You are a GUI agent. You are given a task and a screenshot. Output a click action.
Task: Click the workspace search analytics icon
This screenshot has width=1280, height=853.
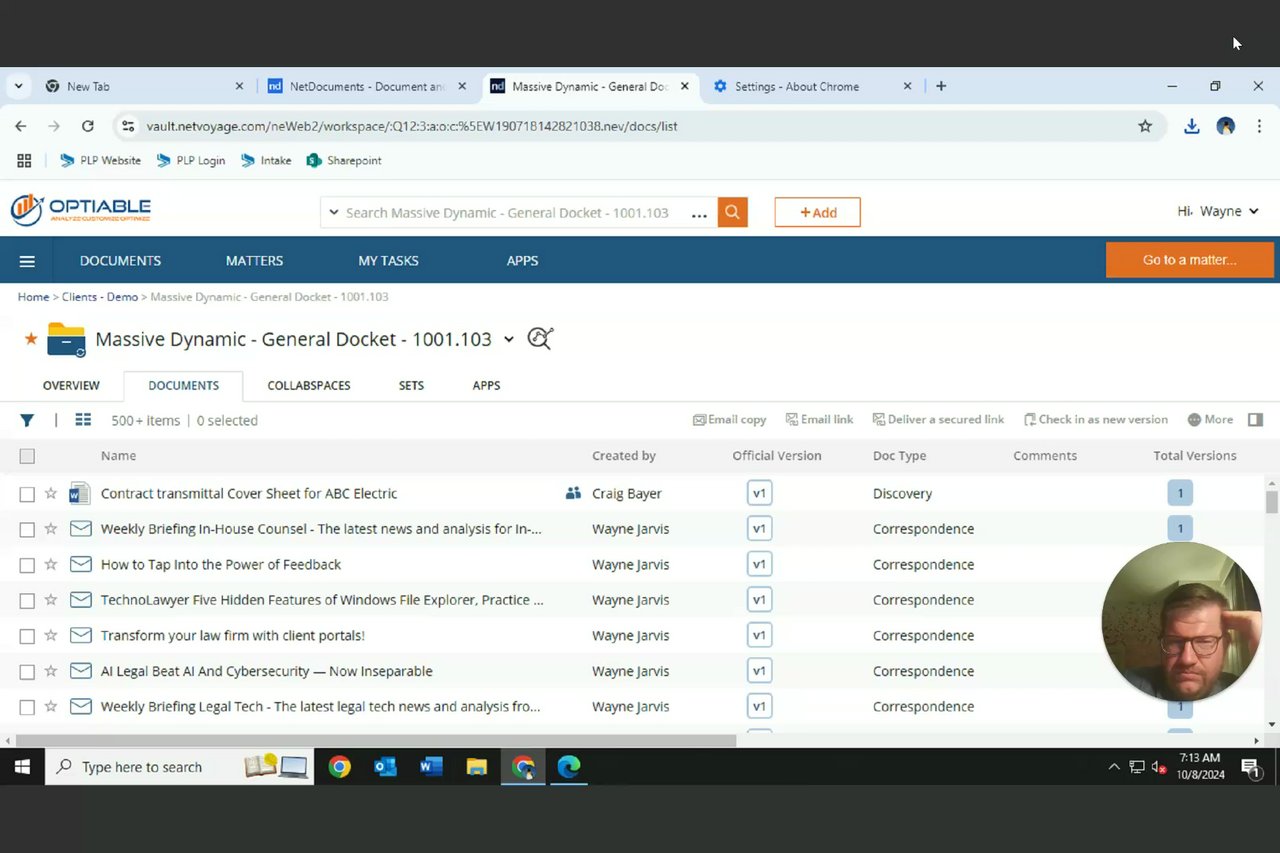540,339
